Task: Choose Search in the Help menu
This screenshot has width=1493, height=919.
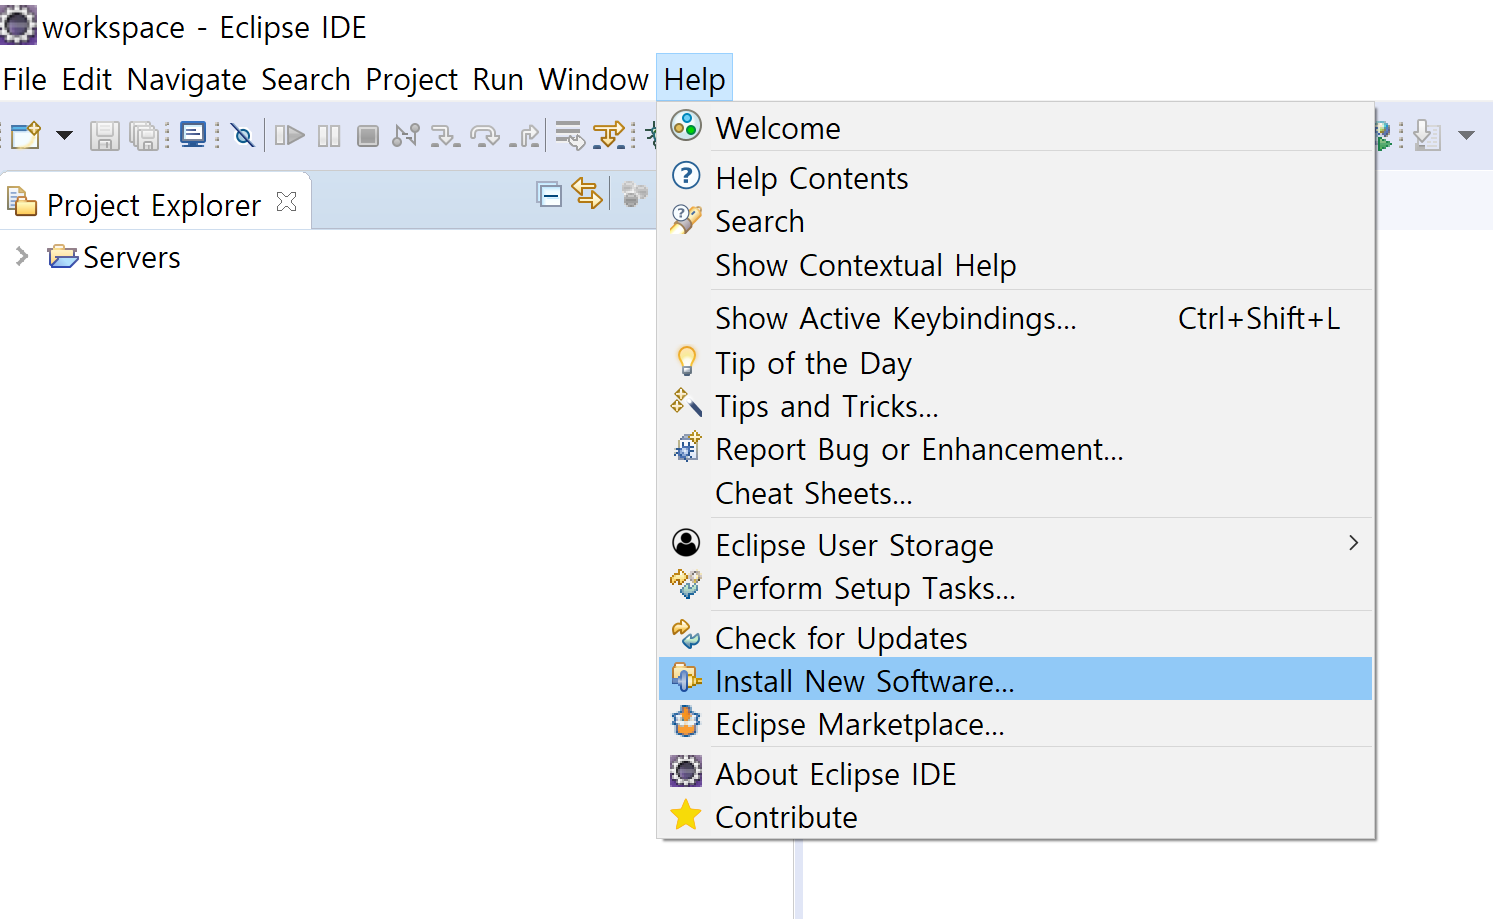Action: point(1015,221)
